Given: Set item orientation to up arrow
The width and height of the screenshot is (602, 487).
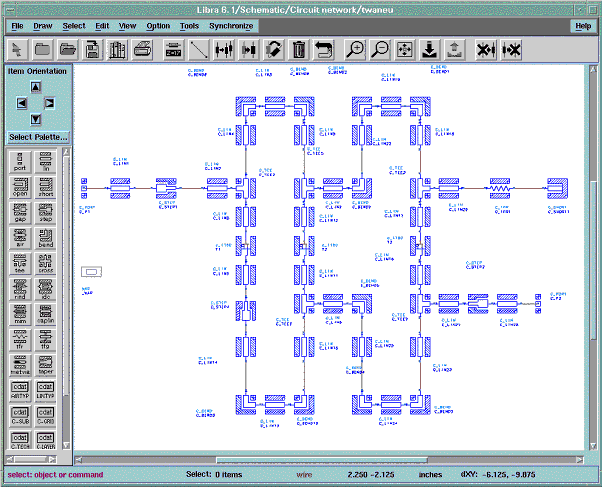Looking at the screenshot, I should pyautogui.click(x=35, y=87).
